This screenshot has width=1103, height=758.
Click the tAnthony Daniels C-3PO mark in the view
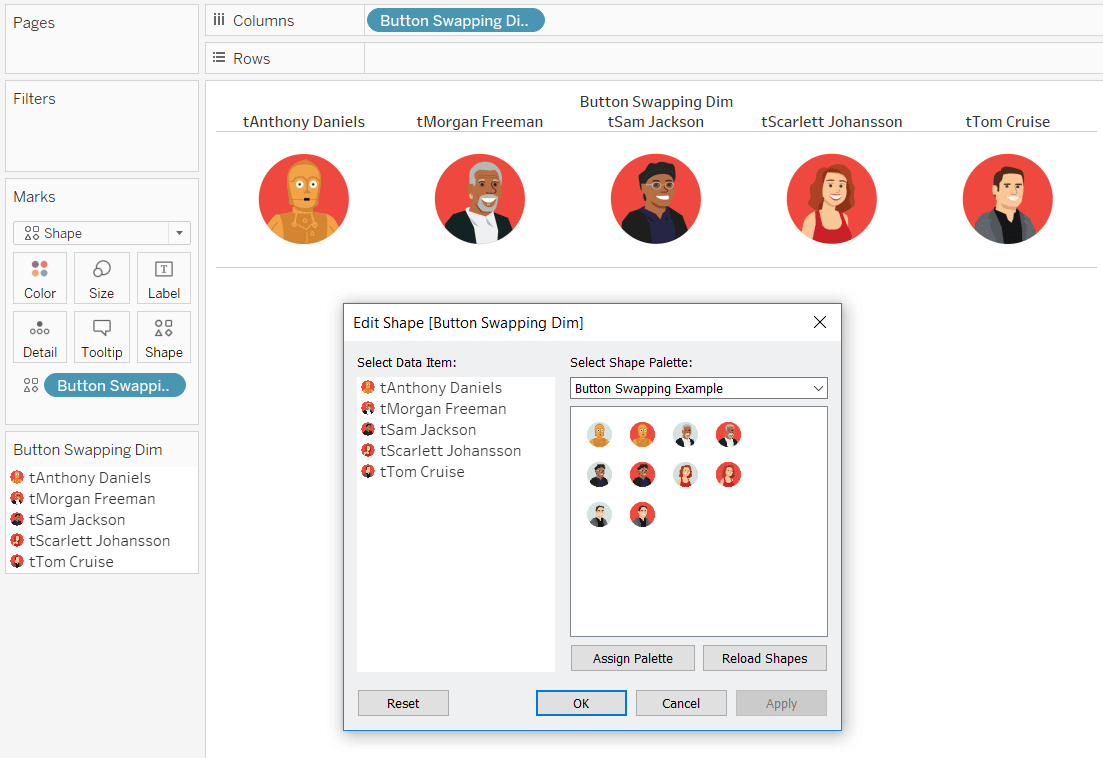pyautogui.click(x=304, y=199)
